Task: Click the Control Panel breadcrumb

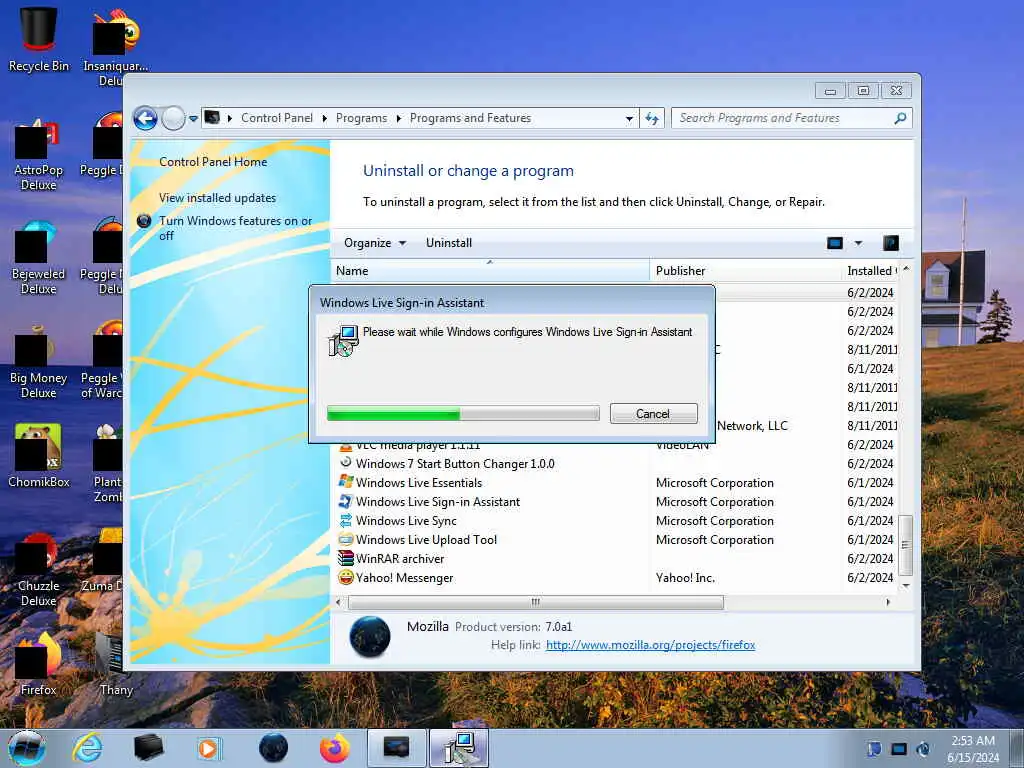Action: [277, 118]
